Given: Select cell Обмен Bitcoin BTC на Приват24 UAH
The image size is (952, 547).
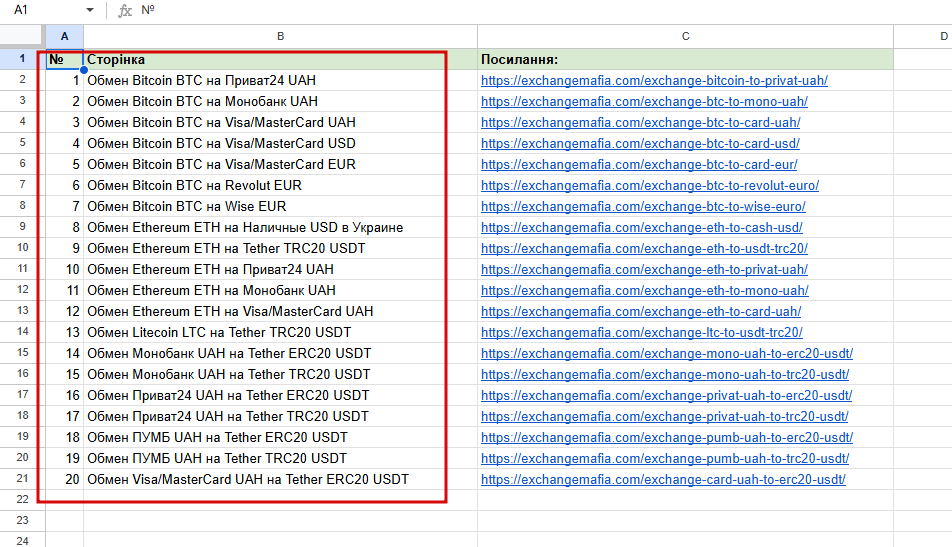Looking at the screenshot, I should 280,80.
